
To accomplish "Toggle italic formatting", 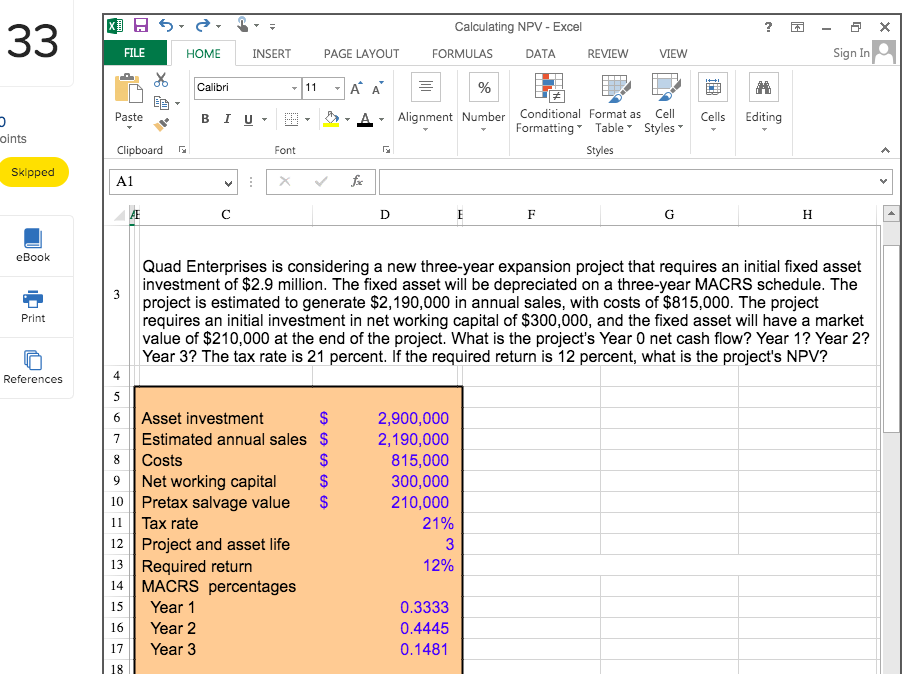I will [226, 118].
